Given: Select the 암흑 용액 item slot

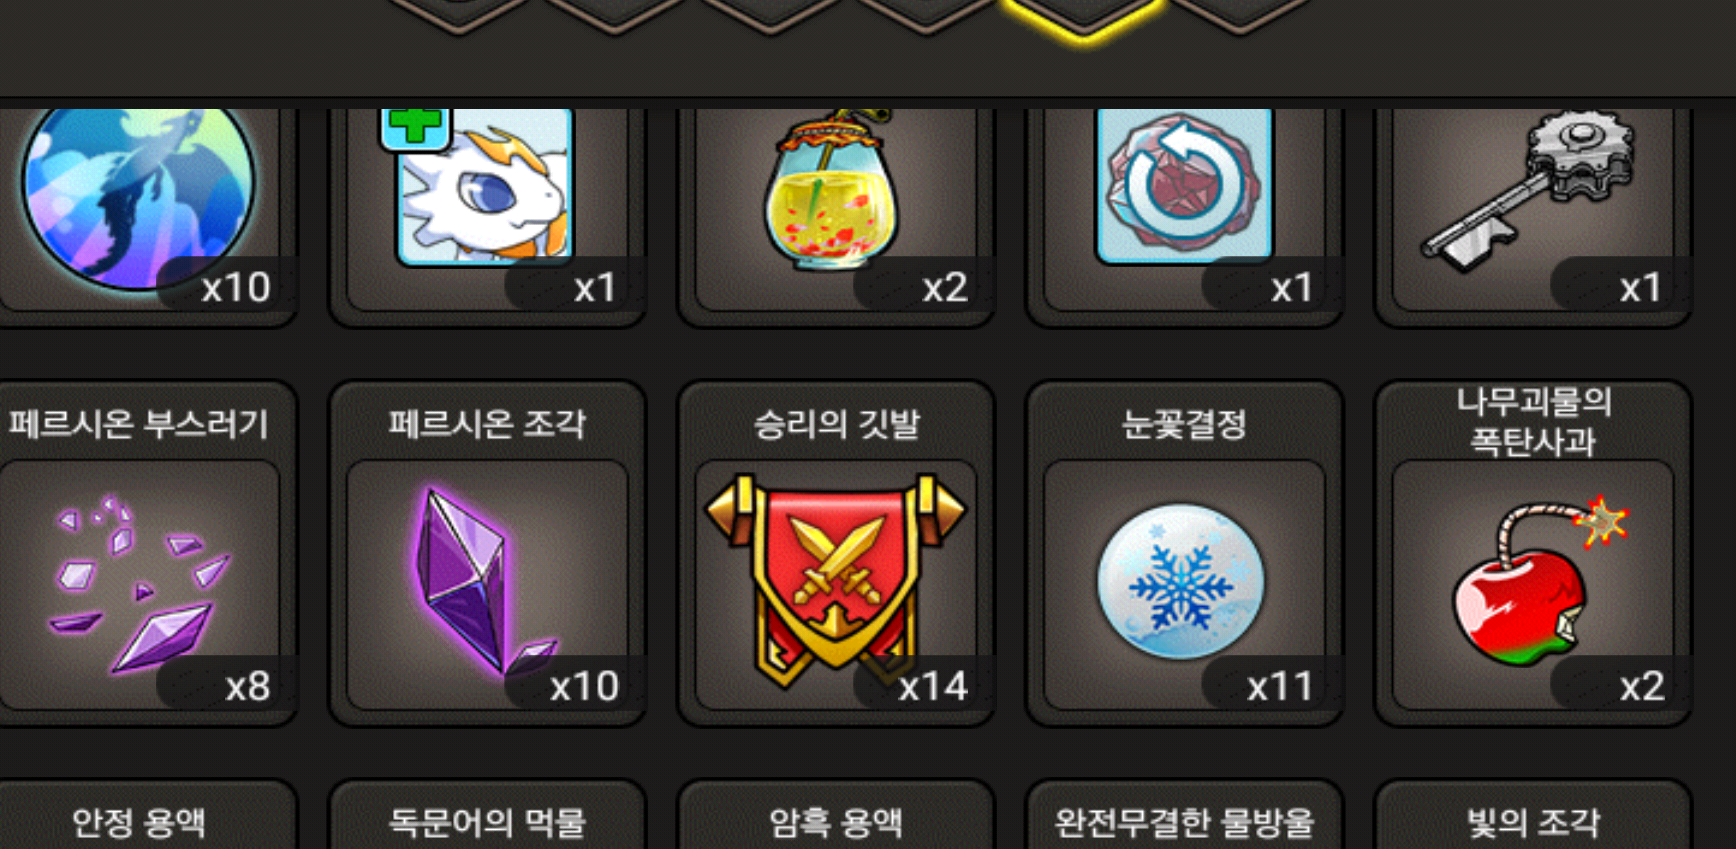Looking at the screenshot, I should pyautogui.click(x=836, y=815).
